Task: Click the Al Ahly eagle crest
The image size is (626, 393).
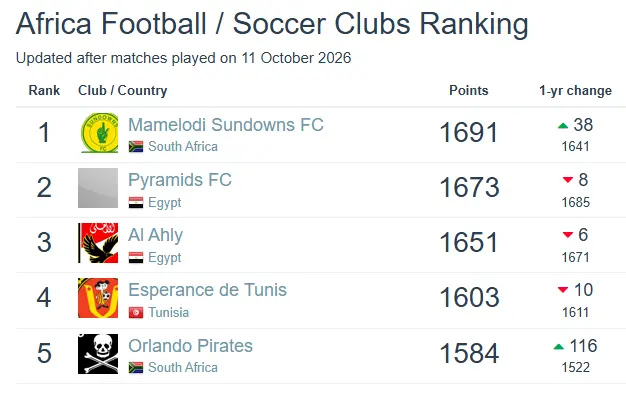Action: coord(98,243)
